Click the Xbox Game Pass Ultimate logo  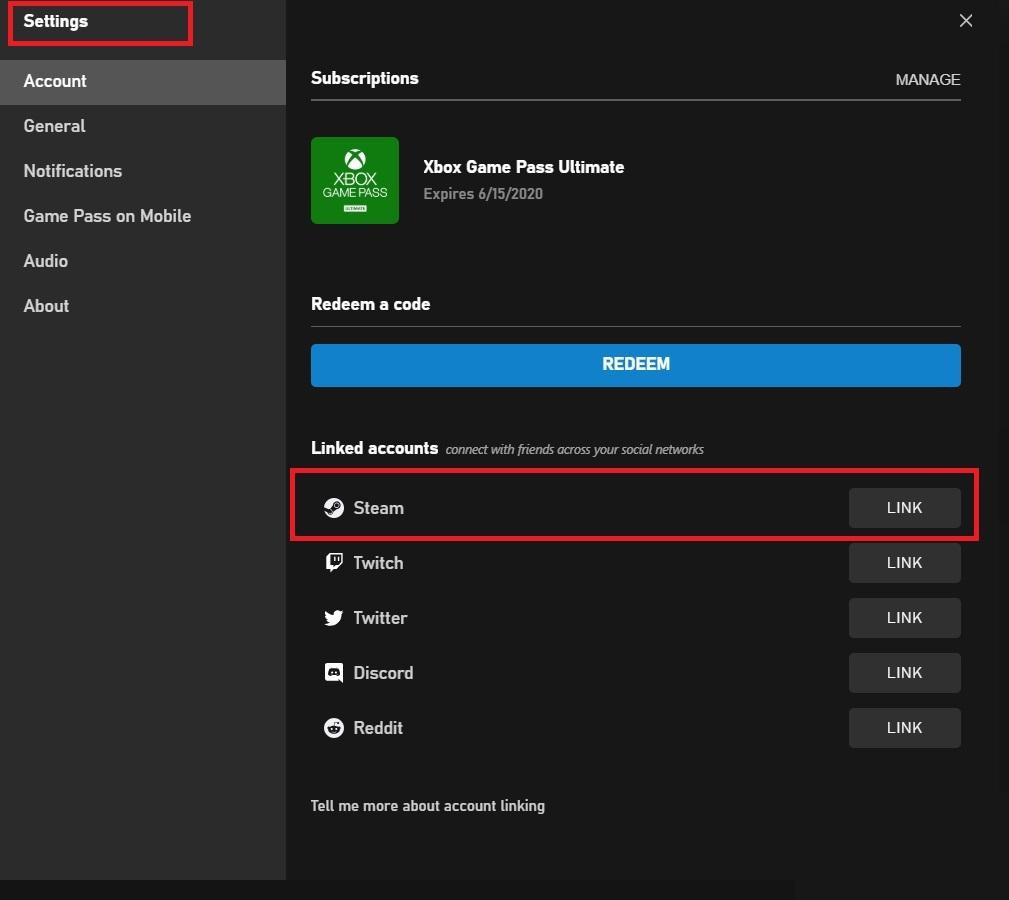point(355,181)
